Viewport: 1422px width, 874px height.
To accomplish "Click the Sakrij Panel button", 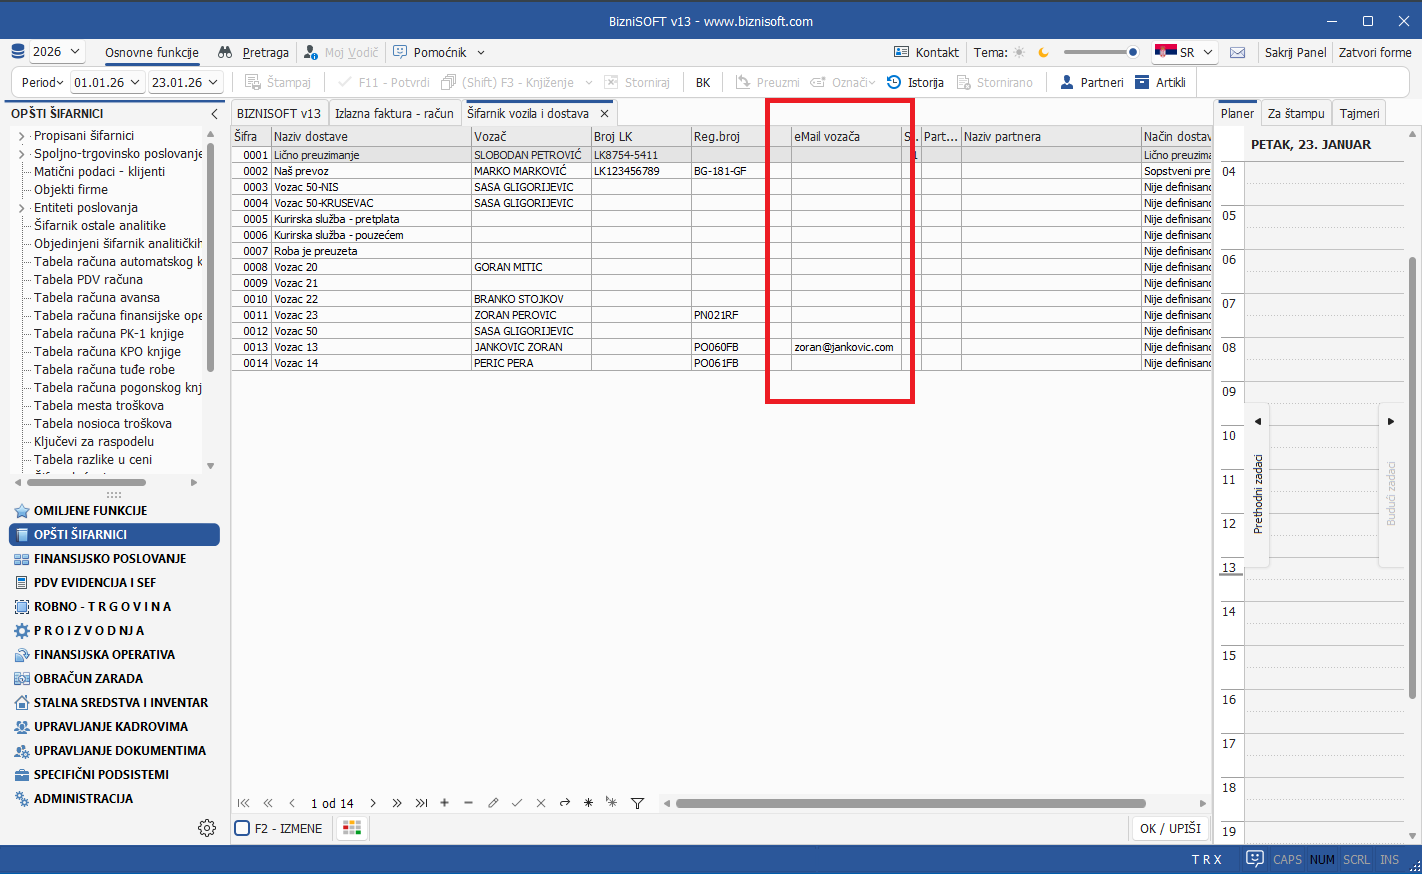I will click(x=1295, y=52).
